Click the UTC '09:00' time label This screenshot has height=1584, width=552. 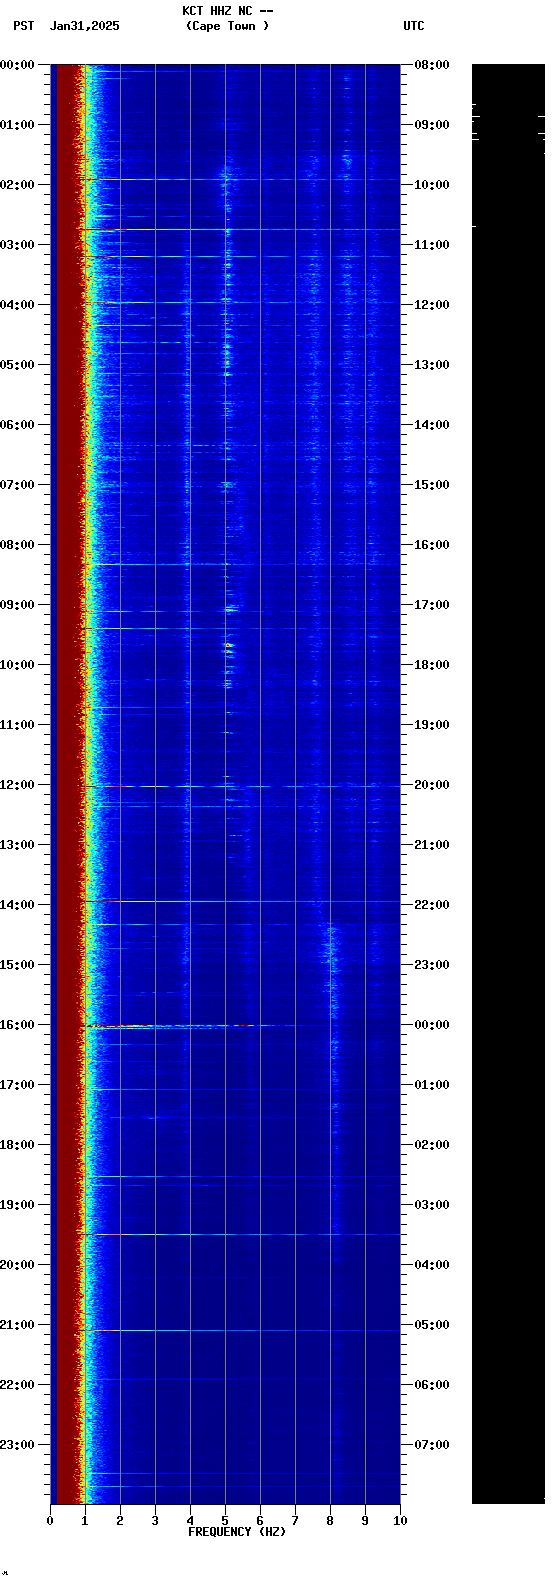[432, 125]
